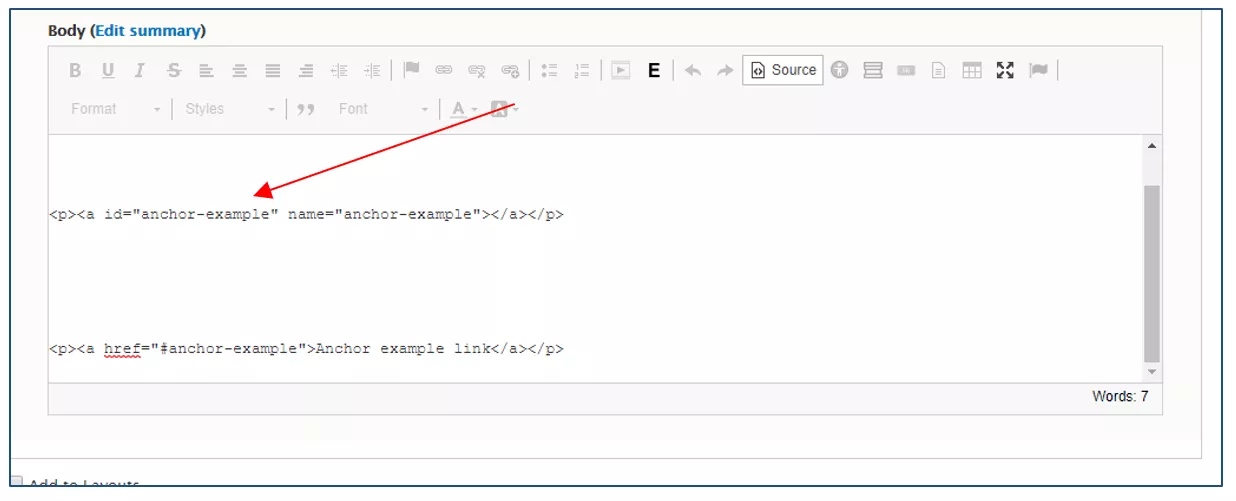Maximize the editor window
The width and height of the screenshot is (1236, 501).
click(1005, 70)
